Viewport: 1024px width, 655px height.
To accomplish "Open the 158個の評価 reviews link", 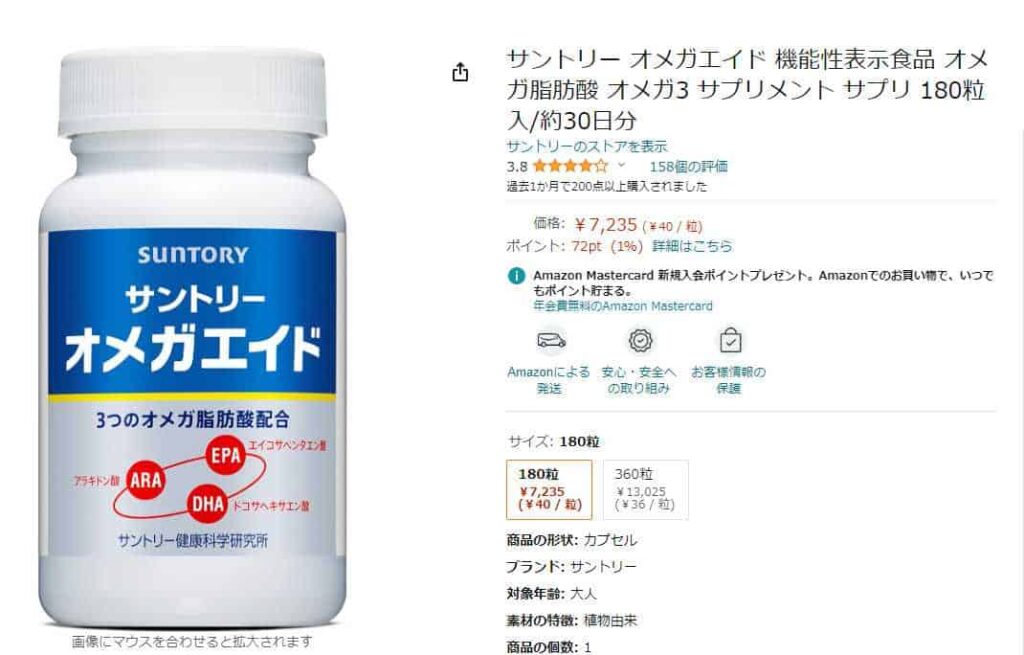I will pos(688,167).
